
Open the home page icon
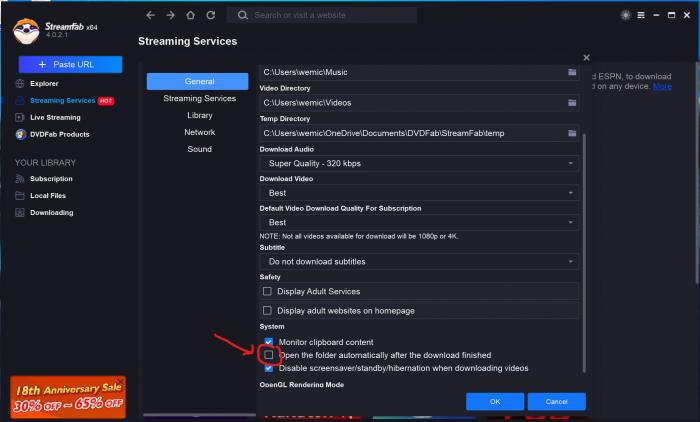[x=191, y=15]
